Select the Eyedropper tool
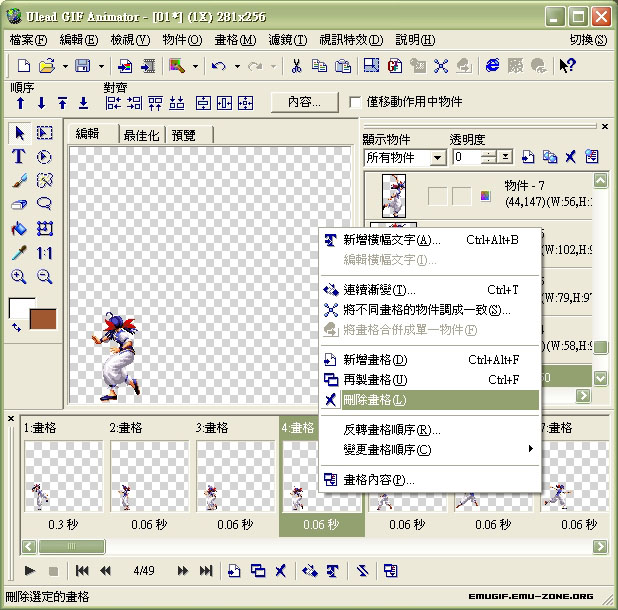 (19, 253)
